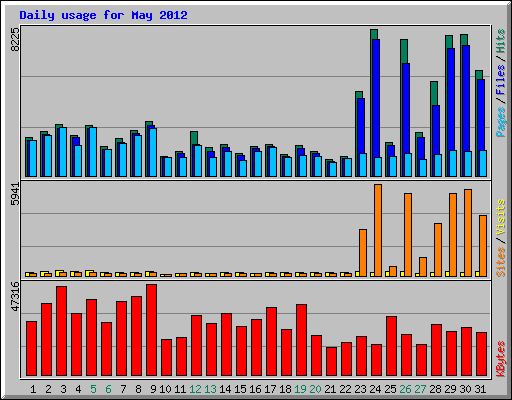Screen dimensions: 512x400
Task: Click the 47316 axis value
Action: [x=15, y=296]
